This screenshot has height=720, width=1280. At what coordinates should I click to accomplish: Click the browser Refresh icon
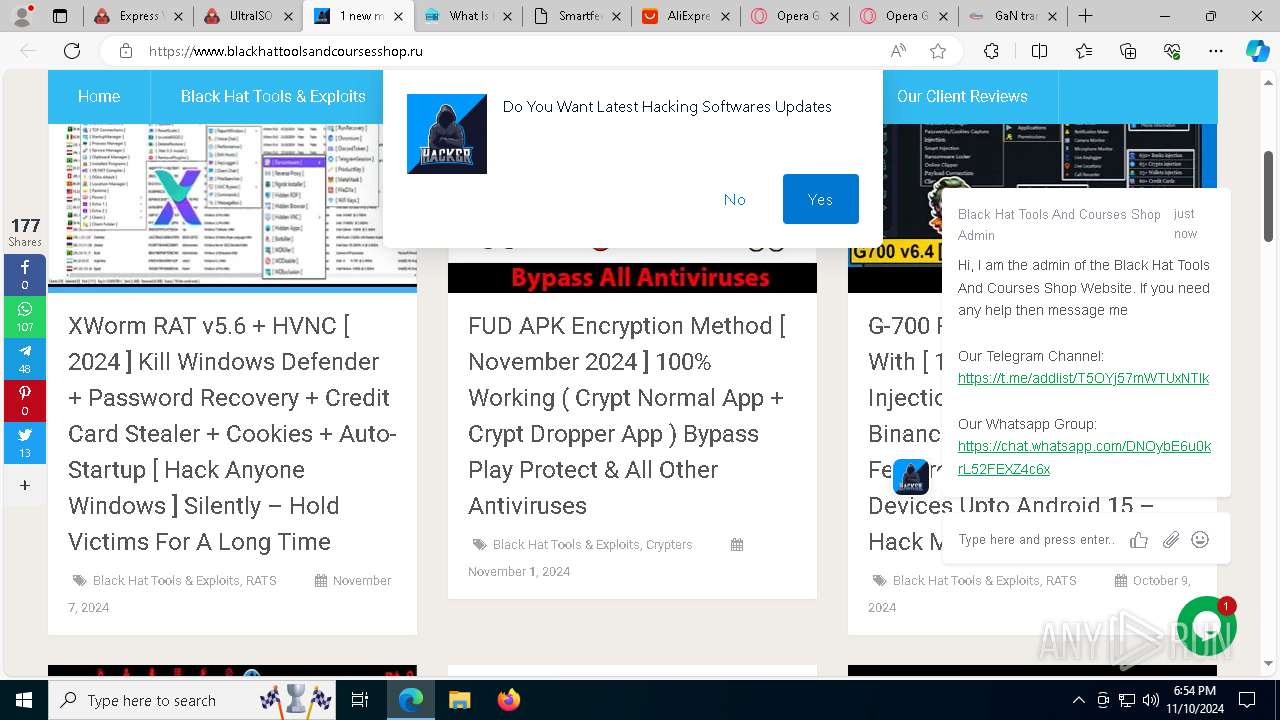click(72, 51)
